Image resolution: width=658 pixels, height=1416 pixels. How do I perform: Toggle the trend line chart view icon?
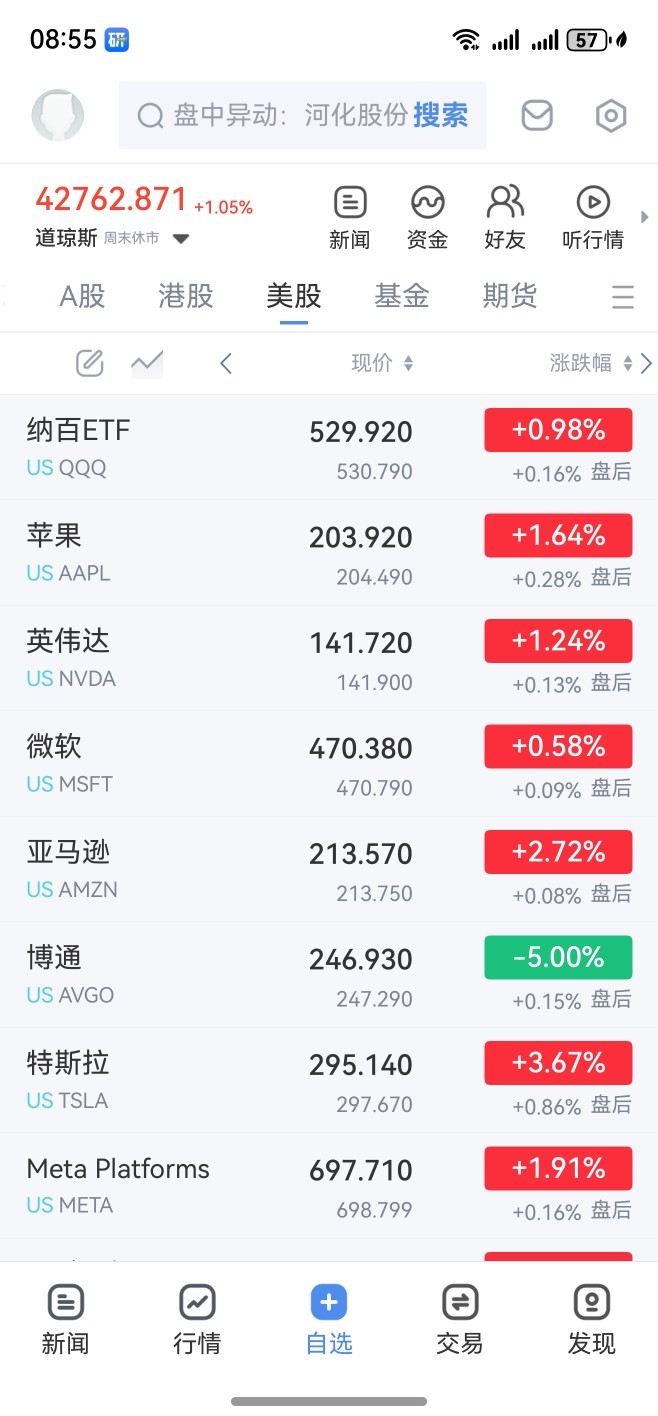pos(147,363)
